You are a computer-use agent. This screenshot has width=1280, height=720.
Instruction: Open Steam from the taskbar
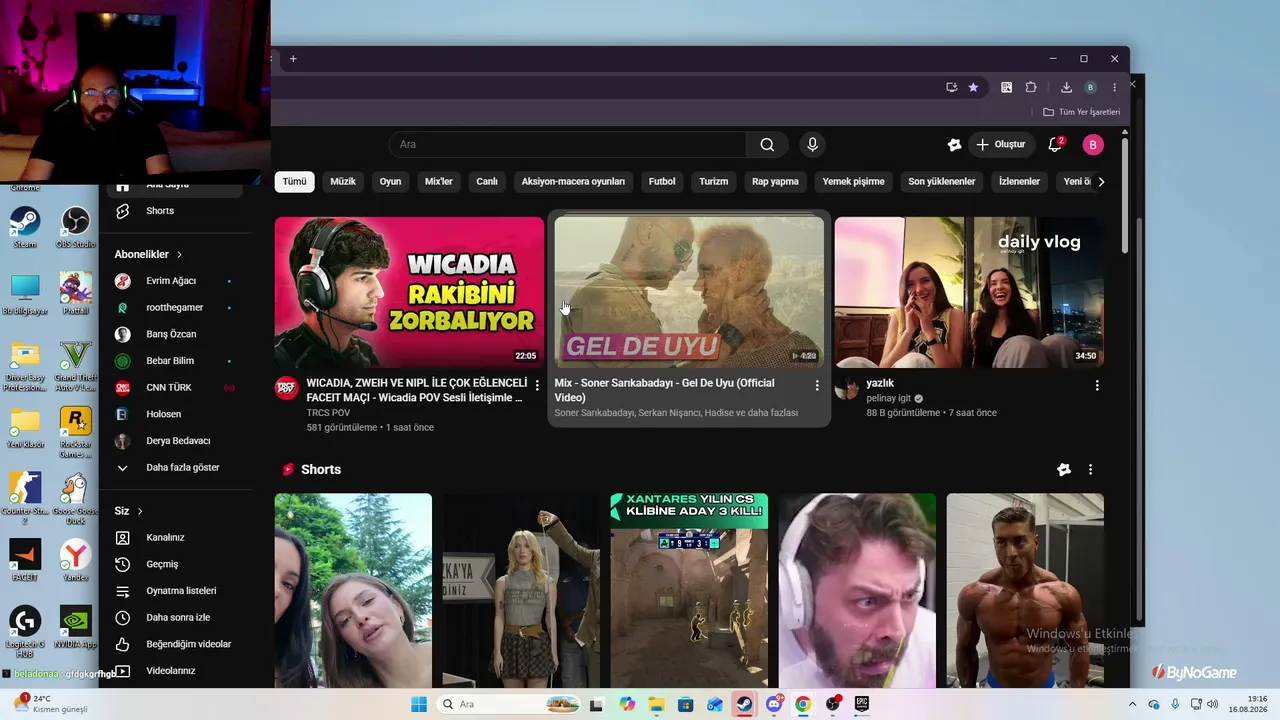coord(744,704)
